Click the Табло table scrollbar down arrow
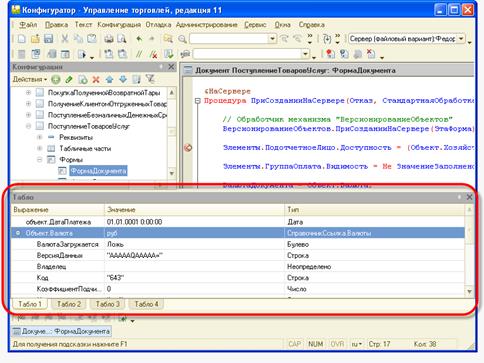This screenshot has height=363, width=484. (x=469, y=292)
